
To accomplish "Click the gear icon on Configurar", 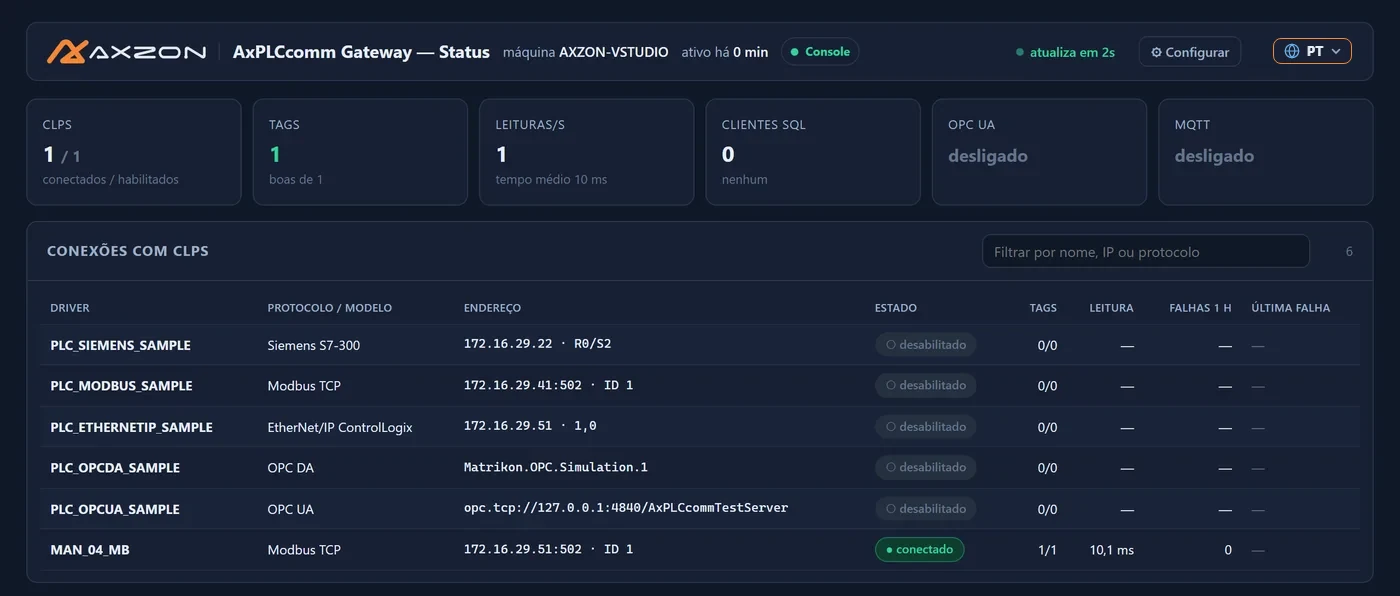I will click(1157, 52).
